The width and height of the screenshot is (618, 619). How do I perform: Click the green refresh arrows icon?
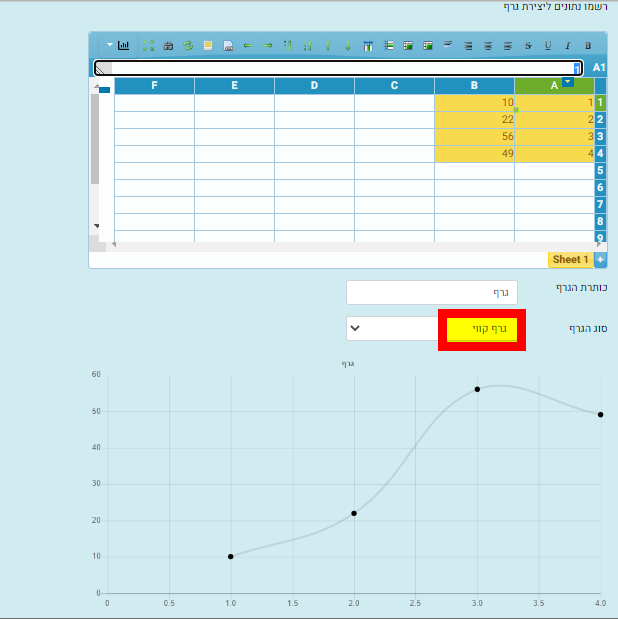(187, 46)
